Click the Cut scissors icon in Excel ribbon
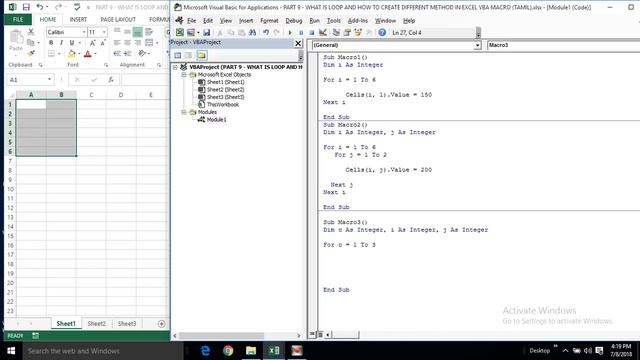This screenshot has width=640, height=360. (31, 32)
